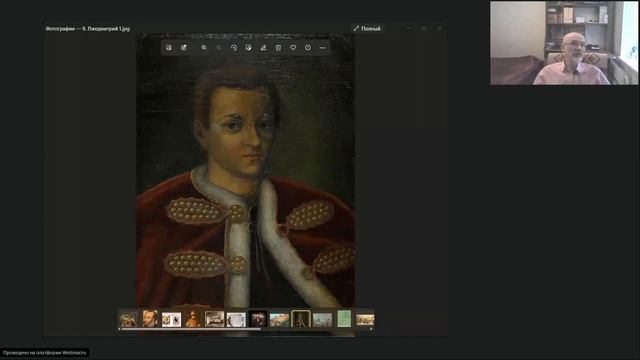Select the currently highlighted portrait thumbnail in the filmstrip
Image resolution: width=640 pixels, height=360 pixels.
coord(301,319)
